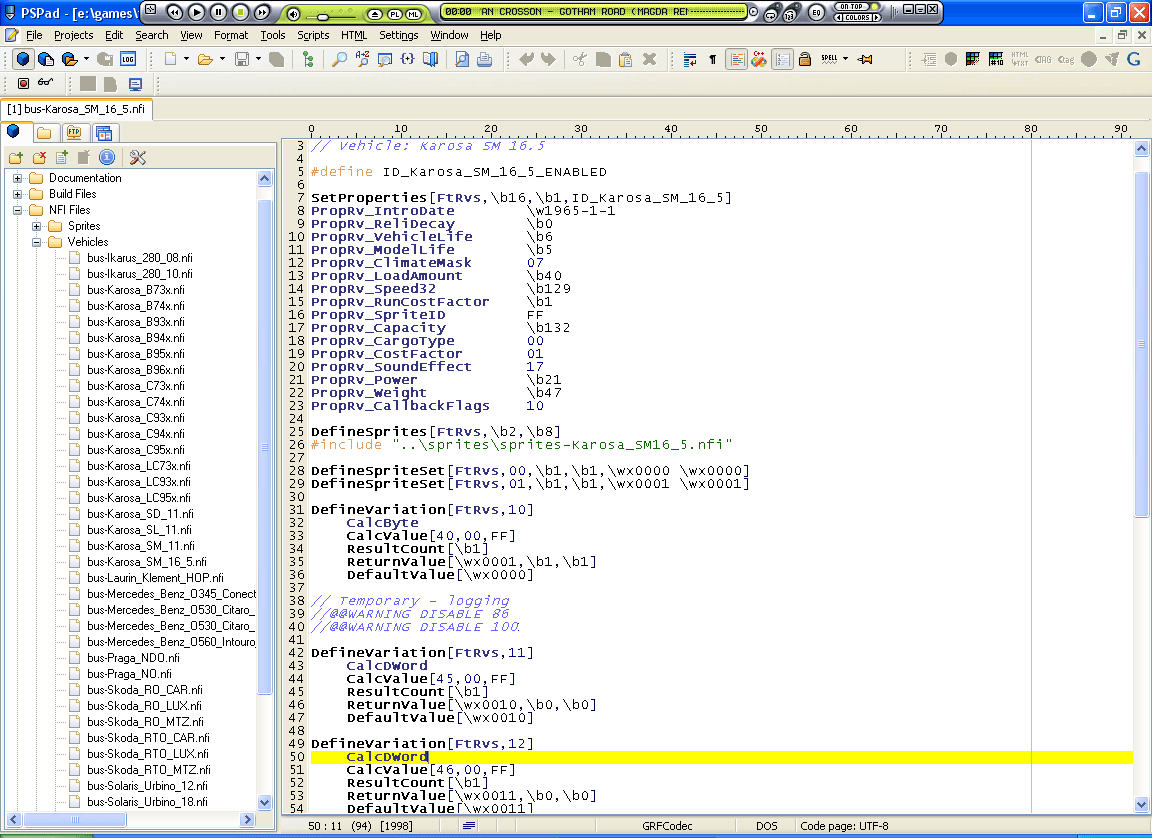This screenshot has height=838, width=1152.
Task: Click Winamp previous track button
Action: [174, 12]
